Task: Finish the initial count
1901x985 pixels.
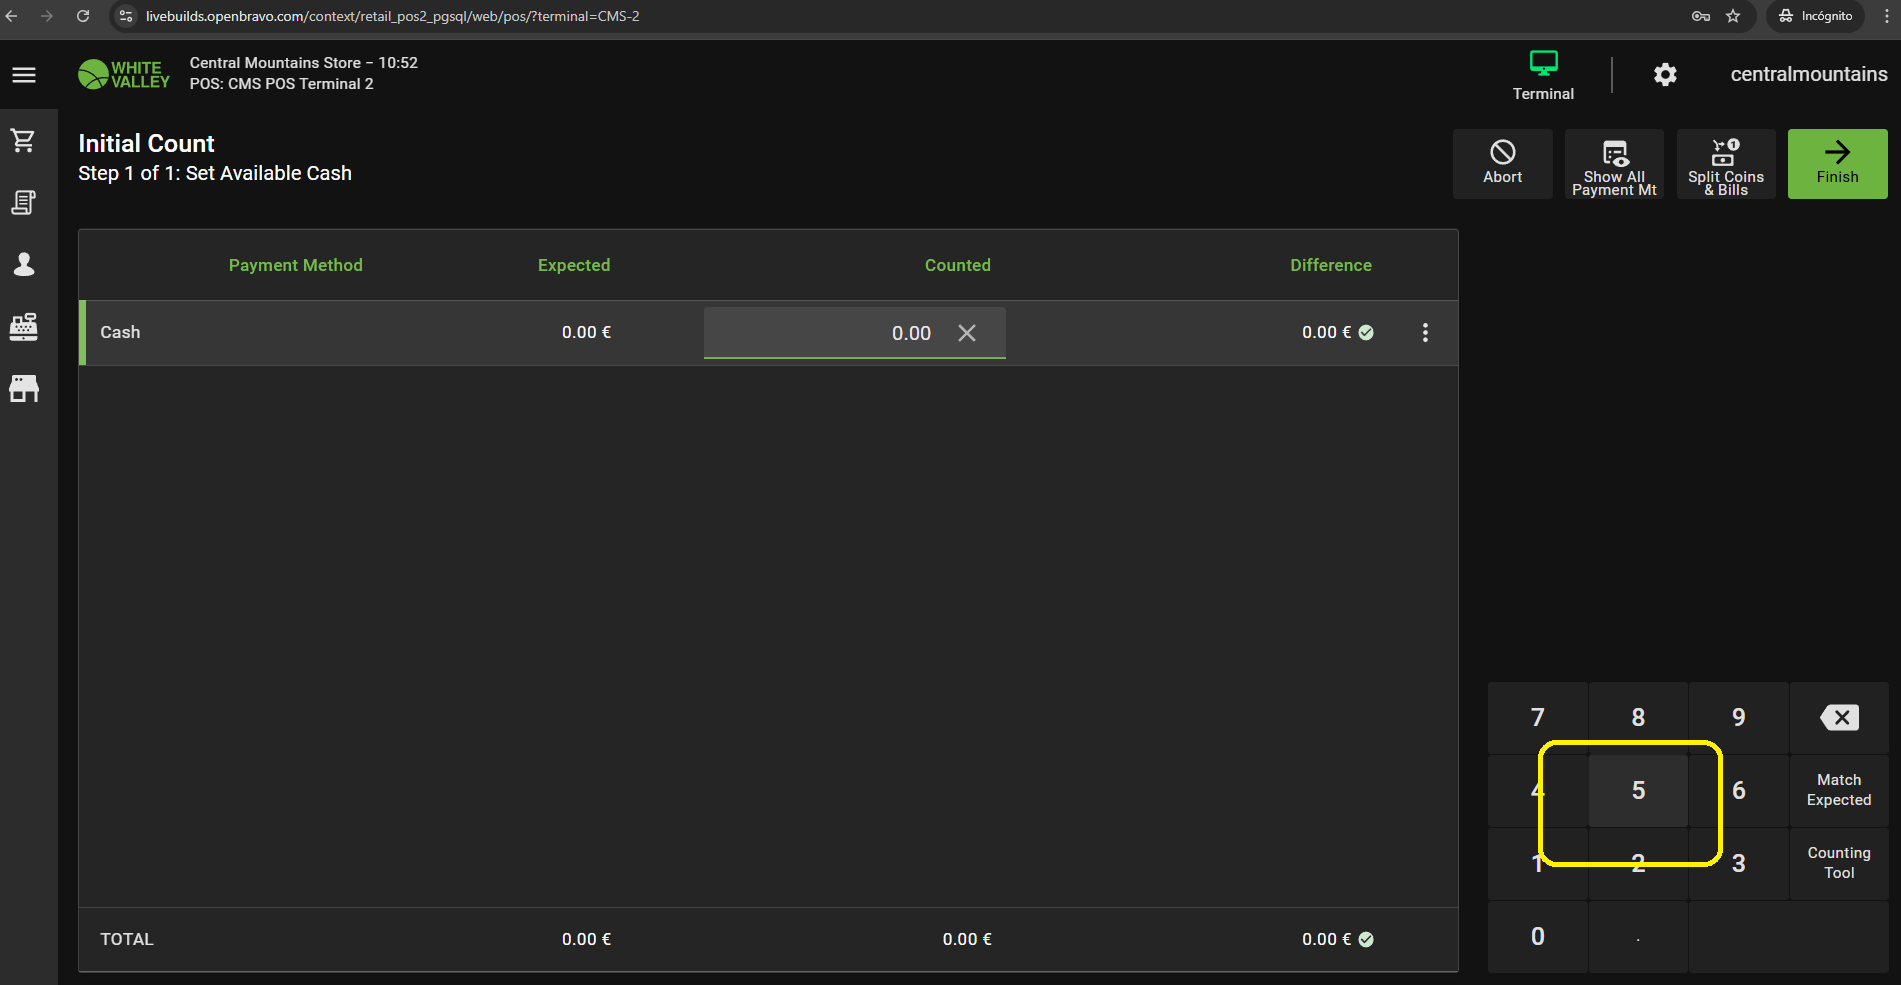Action: coord(1838,164)
